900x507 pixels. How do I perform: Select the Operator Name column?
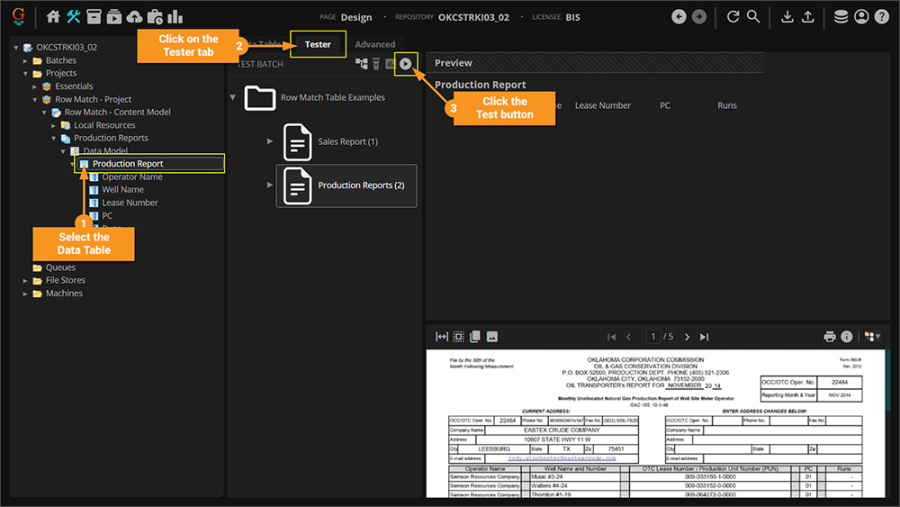[x=132, y=177]
